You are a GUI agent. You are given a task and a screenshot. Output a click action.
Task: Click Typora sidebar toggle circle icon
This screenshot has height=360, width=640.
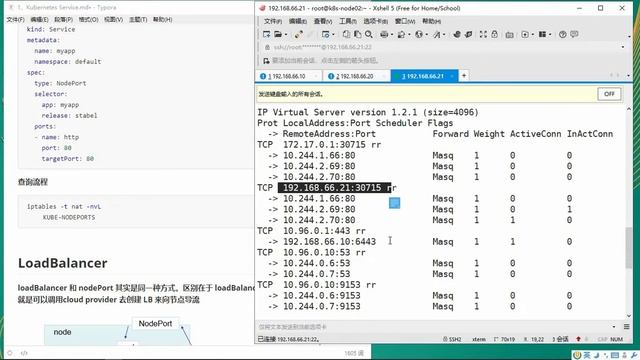[10, 353]
